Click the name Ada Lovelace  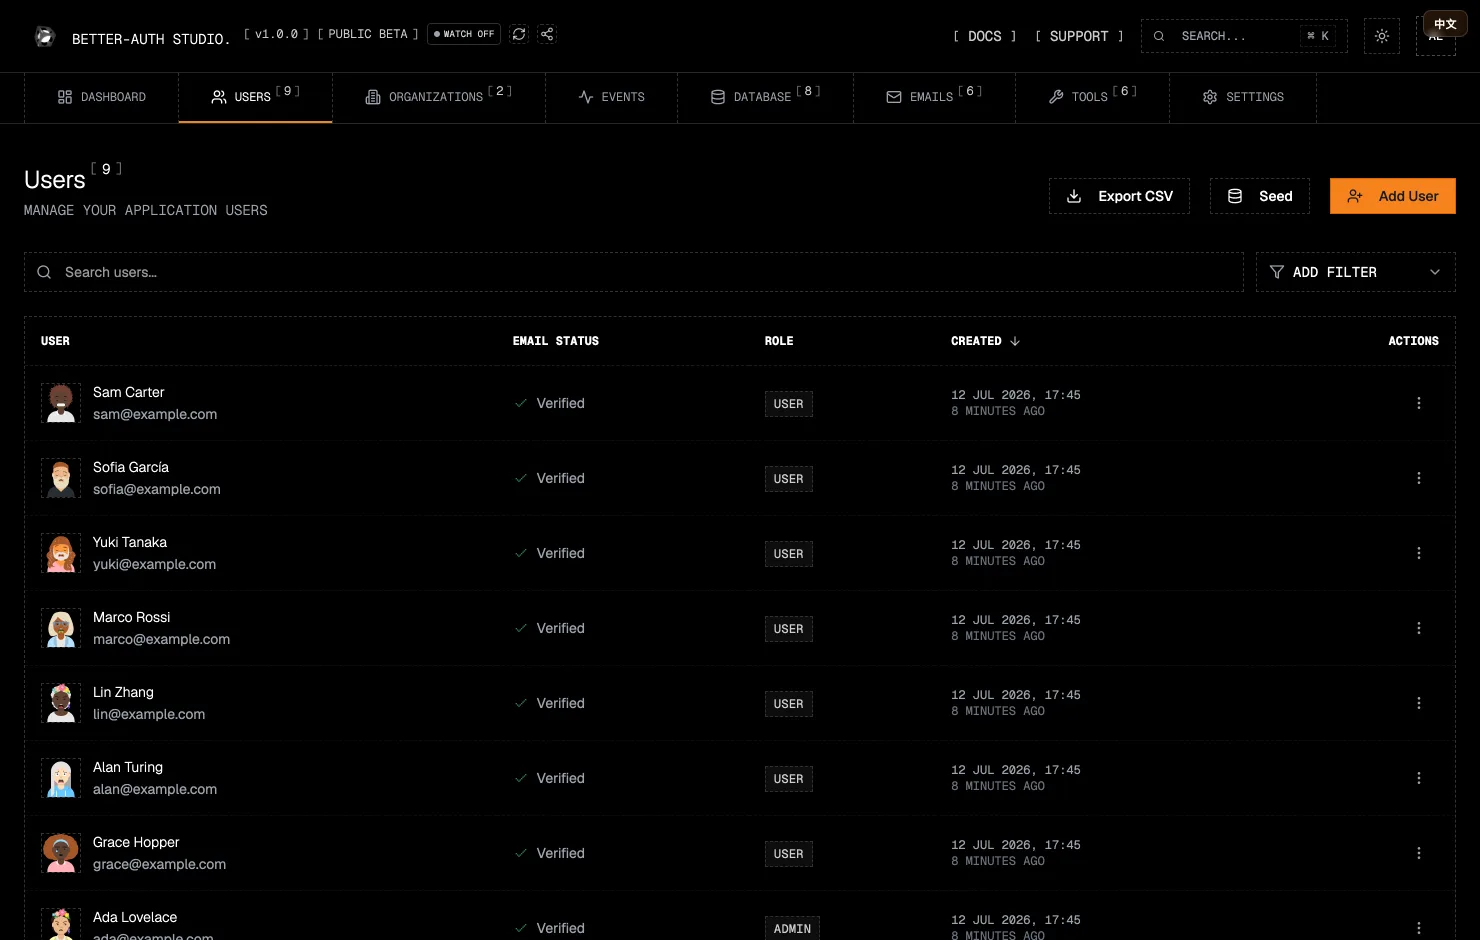[x=135, y=917]
